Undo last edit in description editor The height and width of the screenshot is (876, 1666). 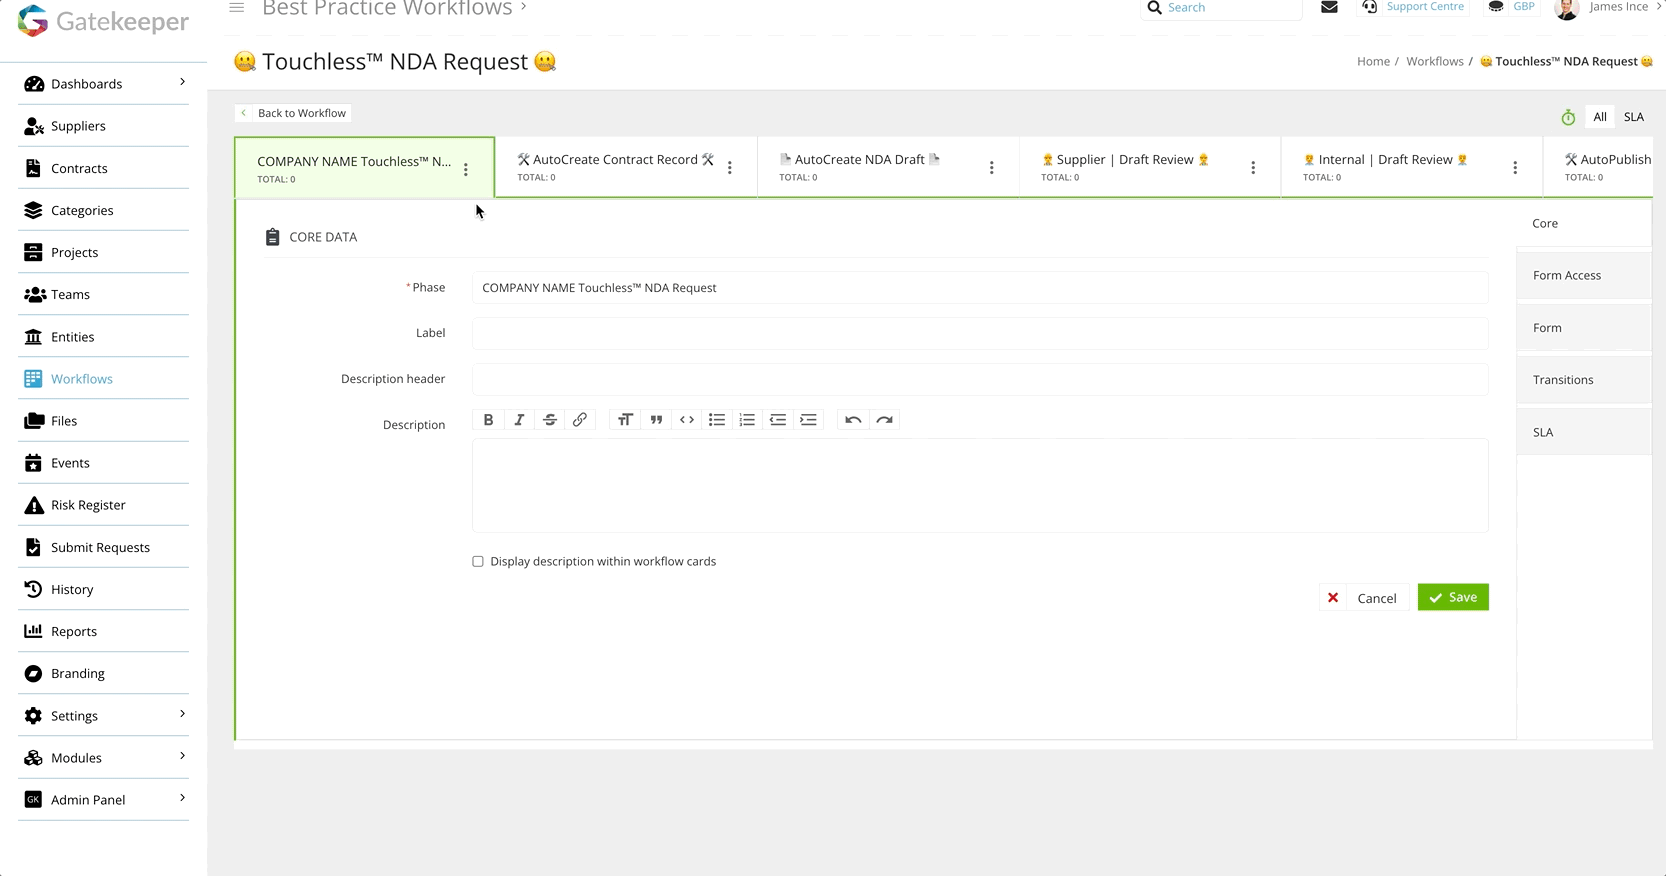pos(853,420)
